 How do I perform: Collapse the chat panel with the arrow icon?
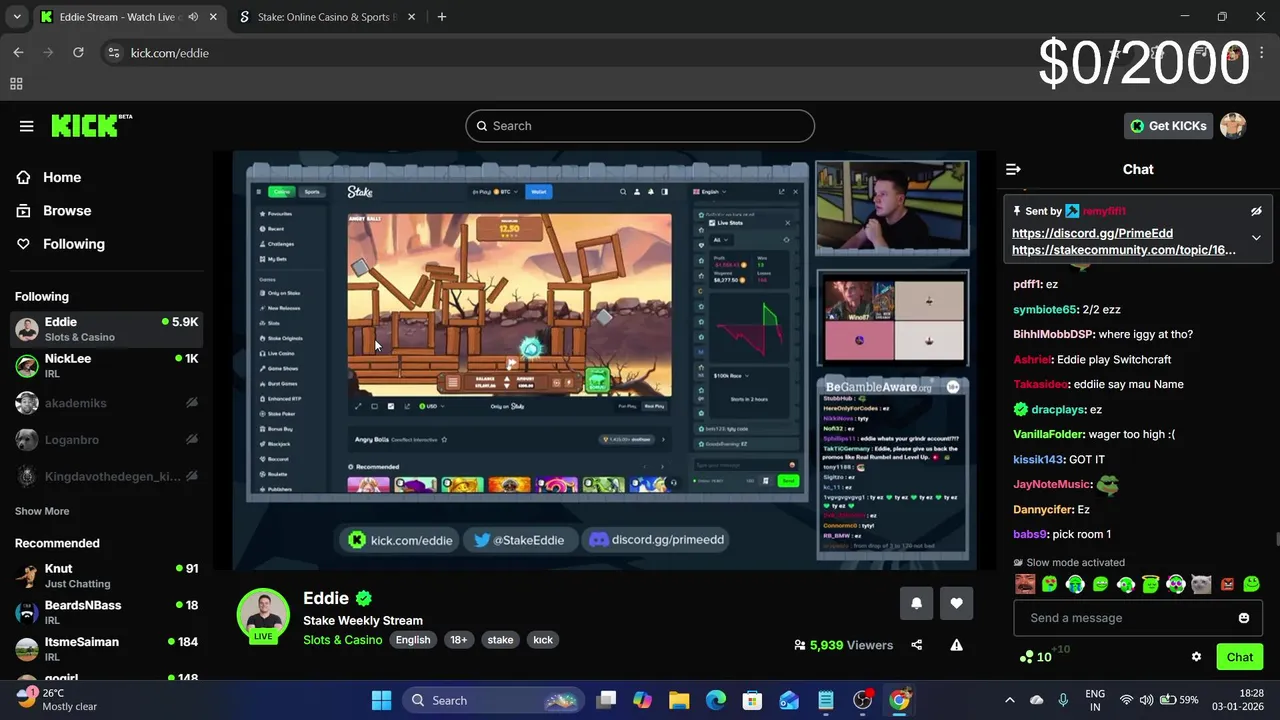point(1013,169)
